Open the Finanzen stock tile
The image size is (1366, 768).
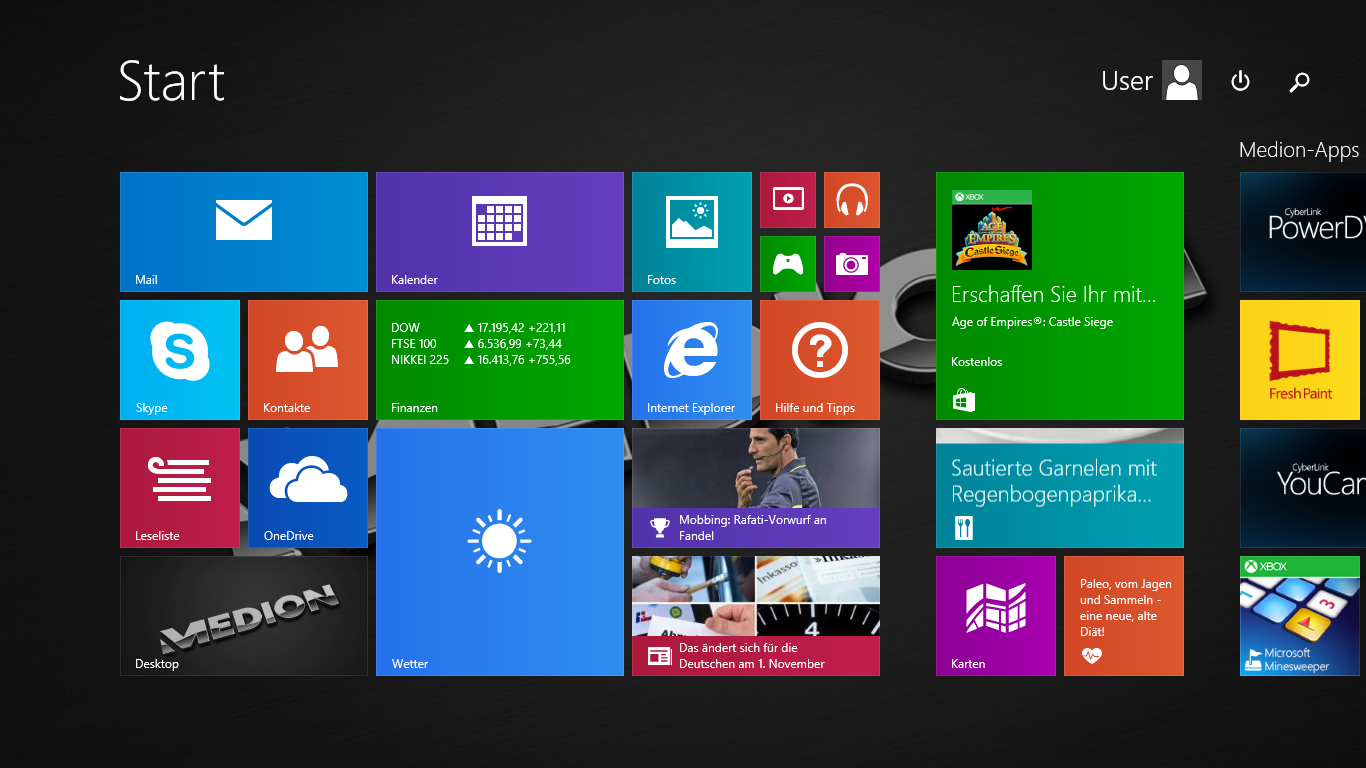click(x=500, y=360)
